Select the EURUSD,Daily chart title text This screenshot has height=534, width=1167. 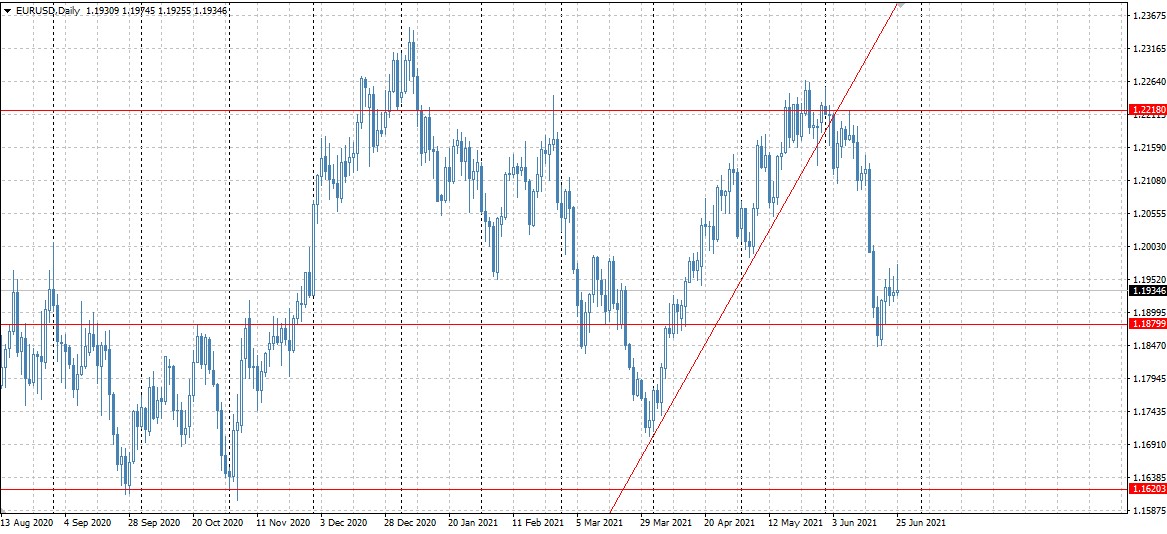tap(49, 11)
